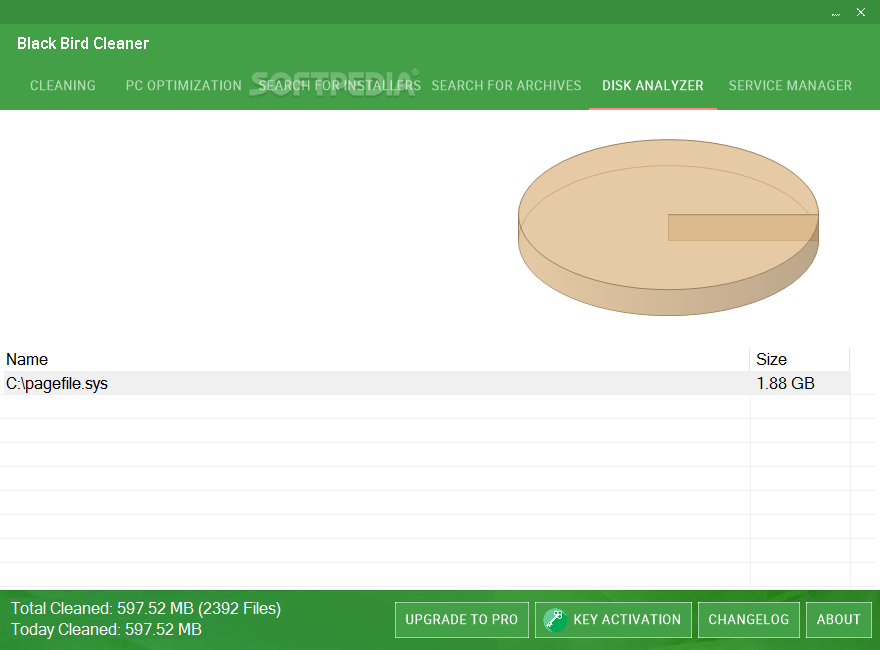This screenshot has height=650, width=880.
Task: Switch to the PC Optimization tab
Action: (184, 85)
